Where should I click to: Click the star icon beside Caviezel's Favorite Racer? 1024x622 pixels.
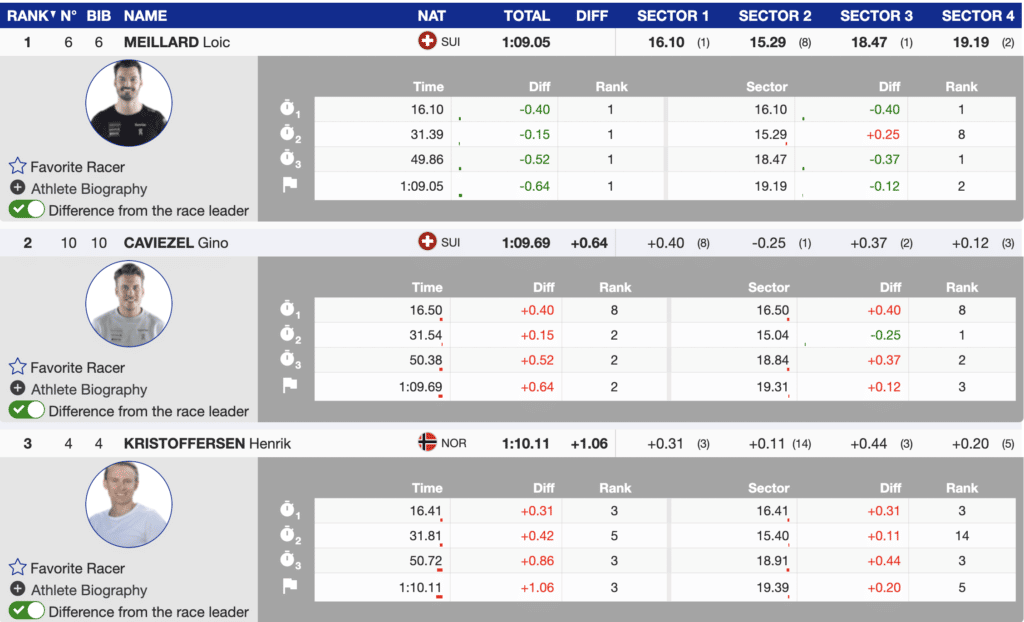click(18, 367)
